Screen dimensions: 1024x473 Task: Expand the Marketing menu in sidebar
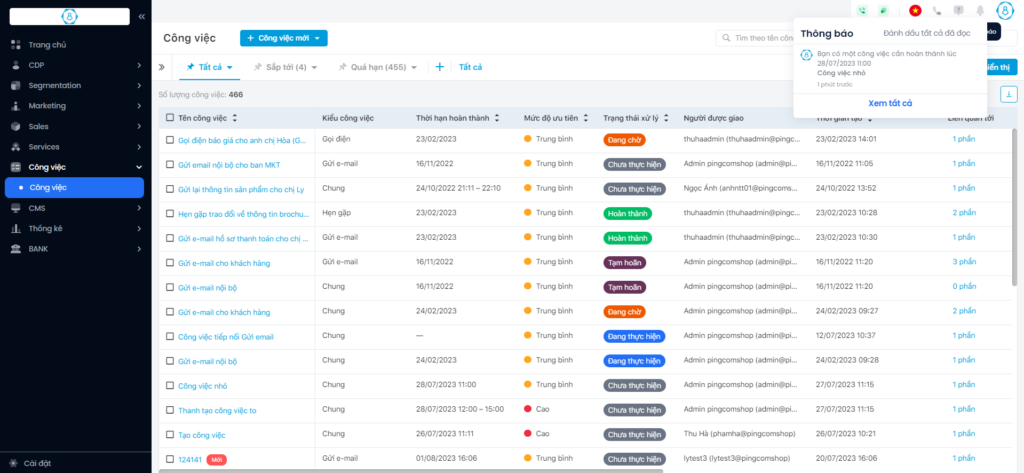[74, 106]
